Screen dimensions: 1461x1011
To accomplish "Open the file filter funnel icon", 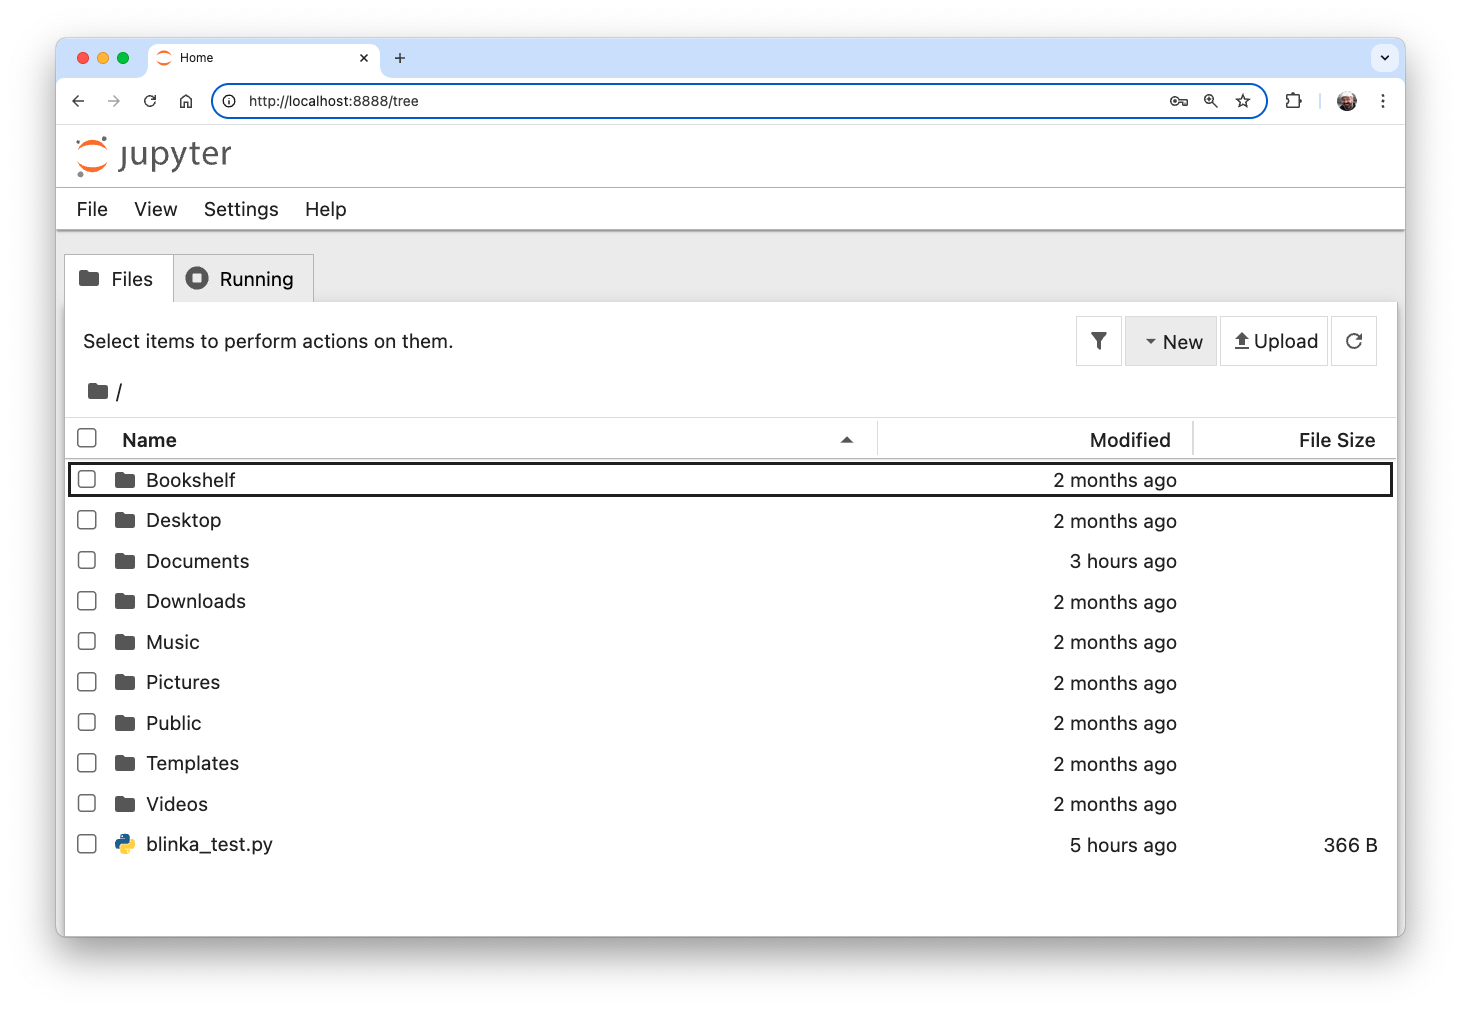I will (1098, 341).
